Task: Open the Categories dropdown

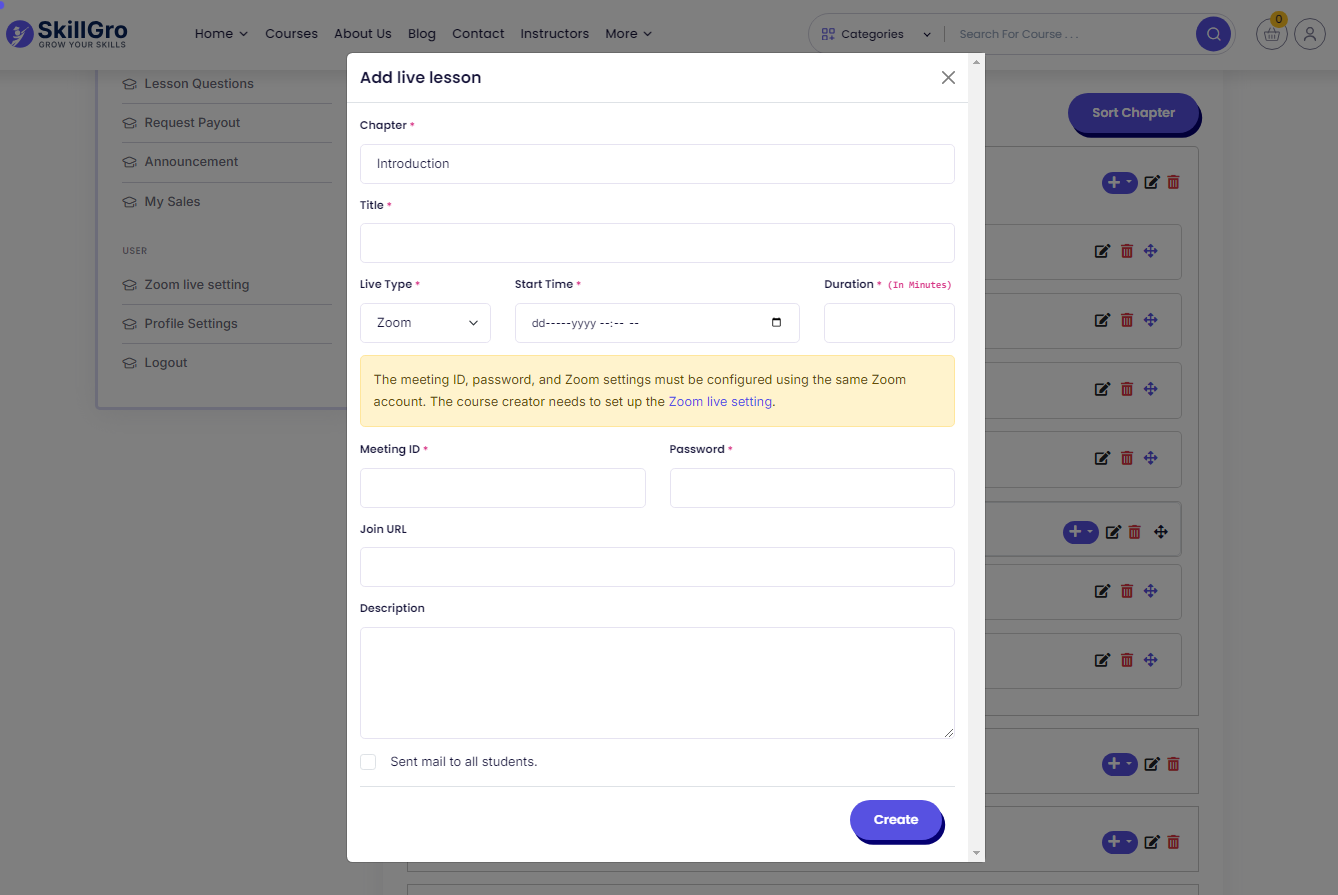Action: point(876,34)
